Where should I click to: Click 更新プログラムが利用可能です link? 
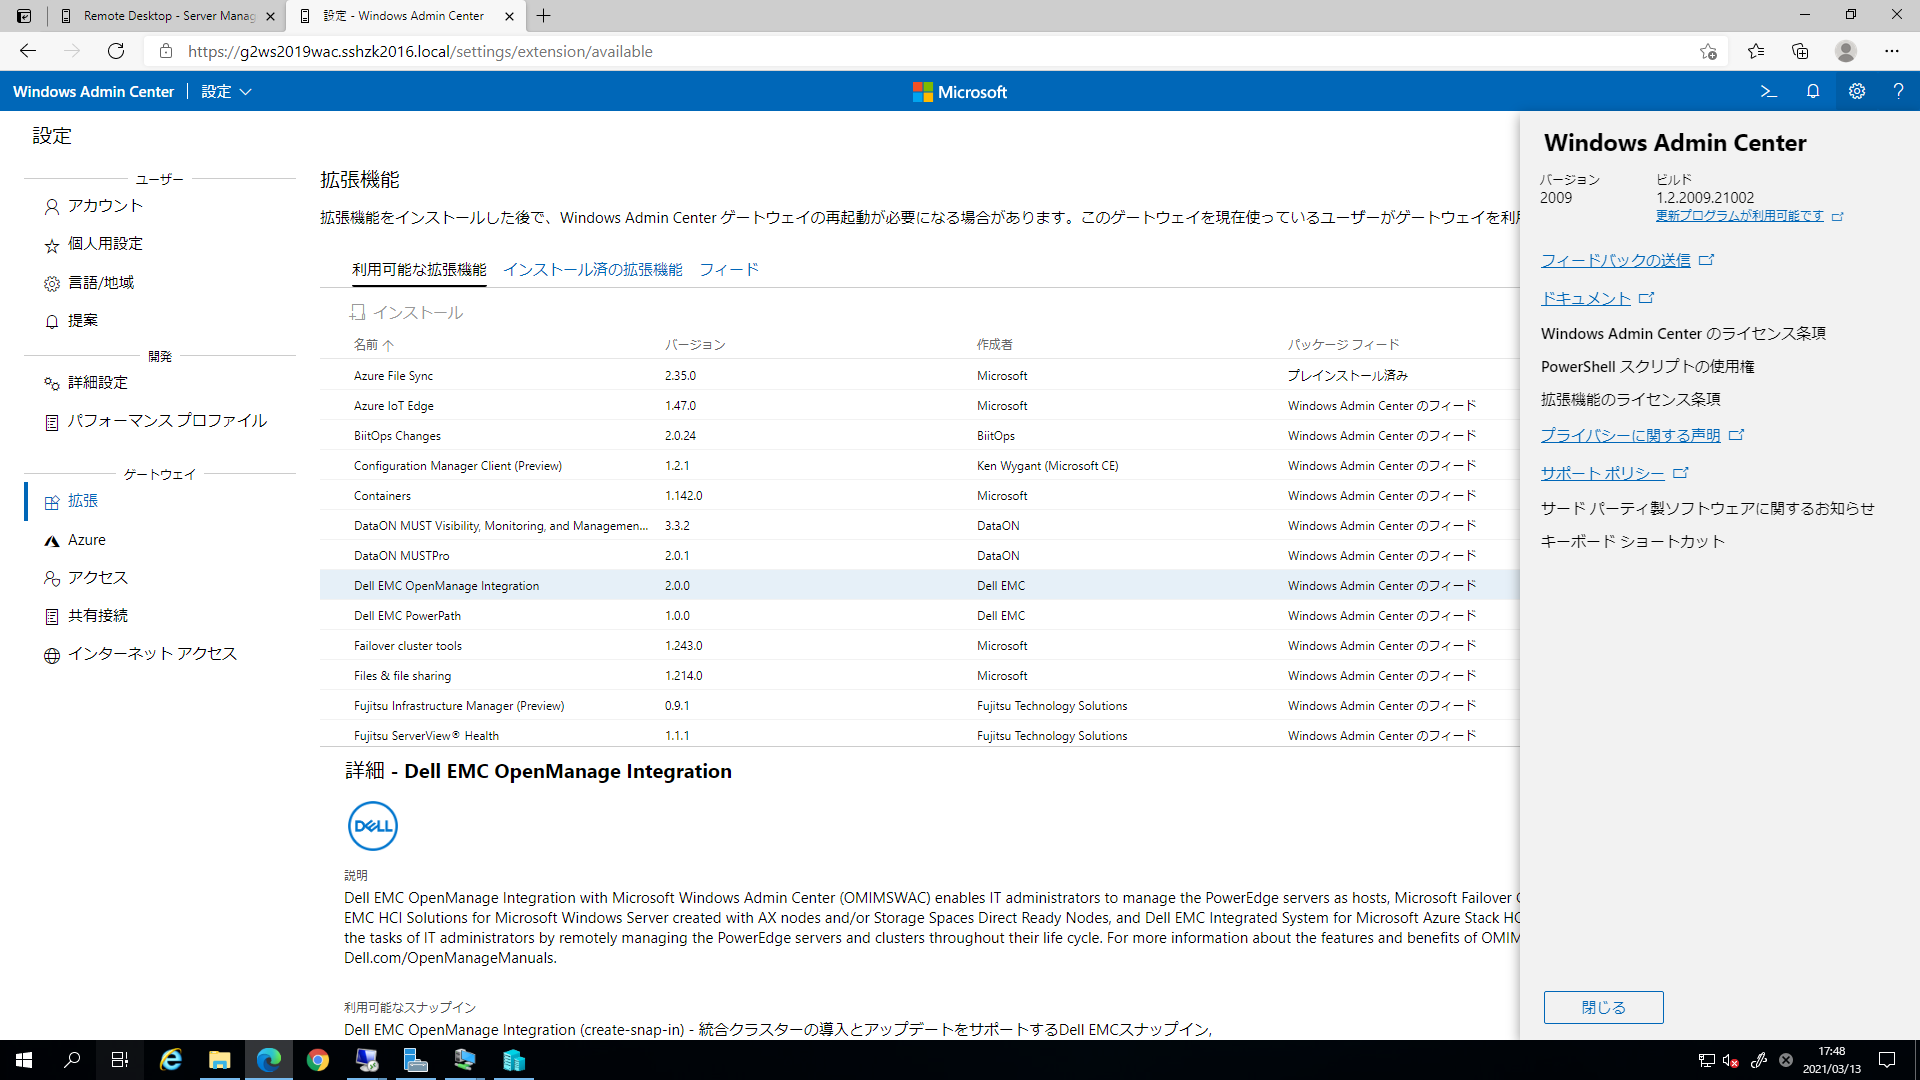tap(1740, 216)
